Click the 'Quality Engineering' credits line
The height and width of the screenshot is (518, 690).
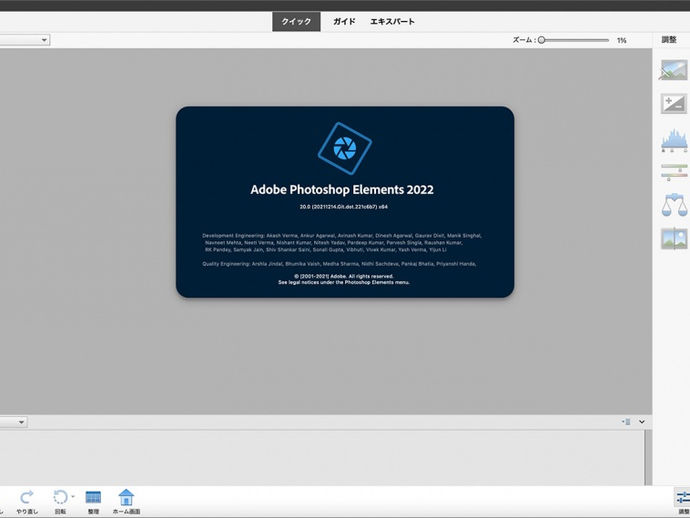pos(339,264)
